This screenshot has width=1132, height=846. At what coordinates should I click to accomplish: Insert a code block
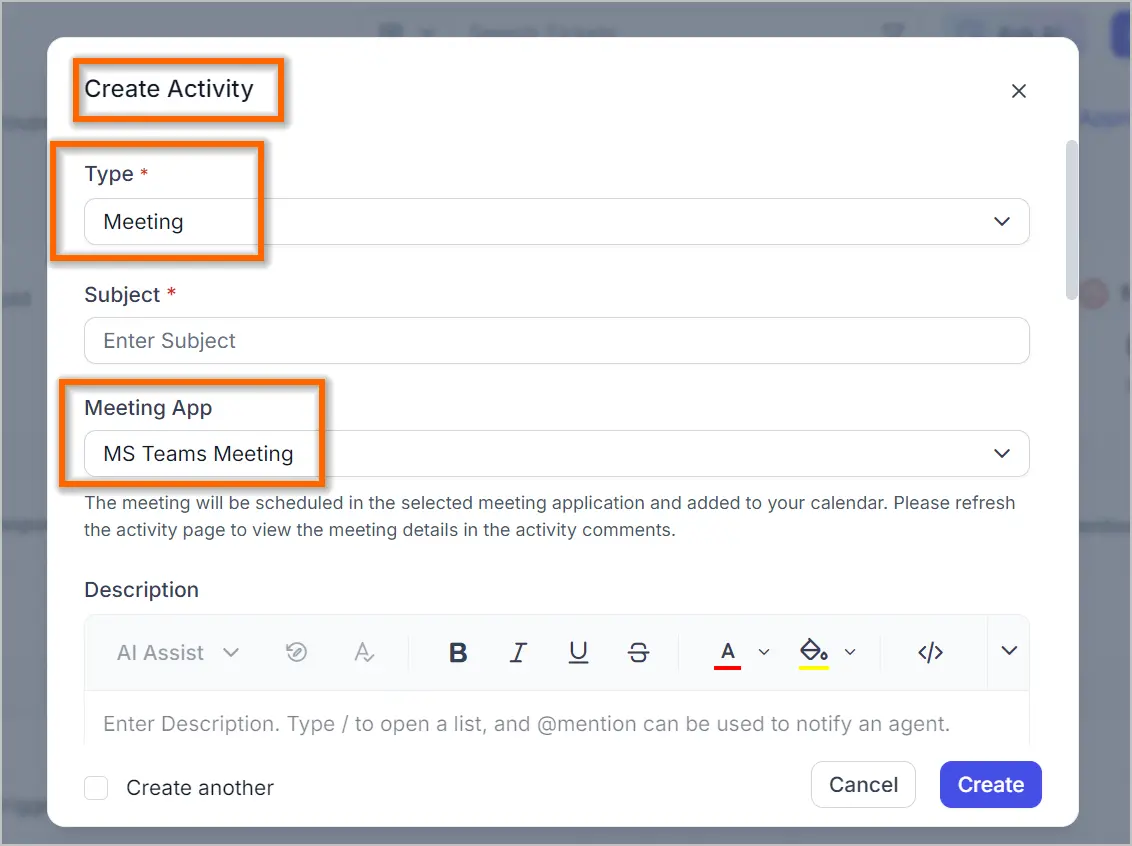(x=931, y=653)
